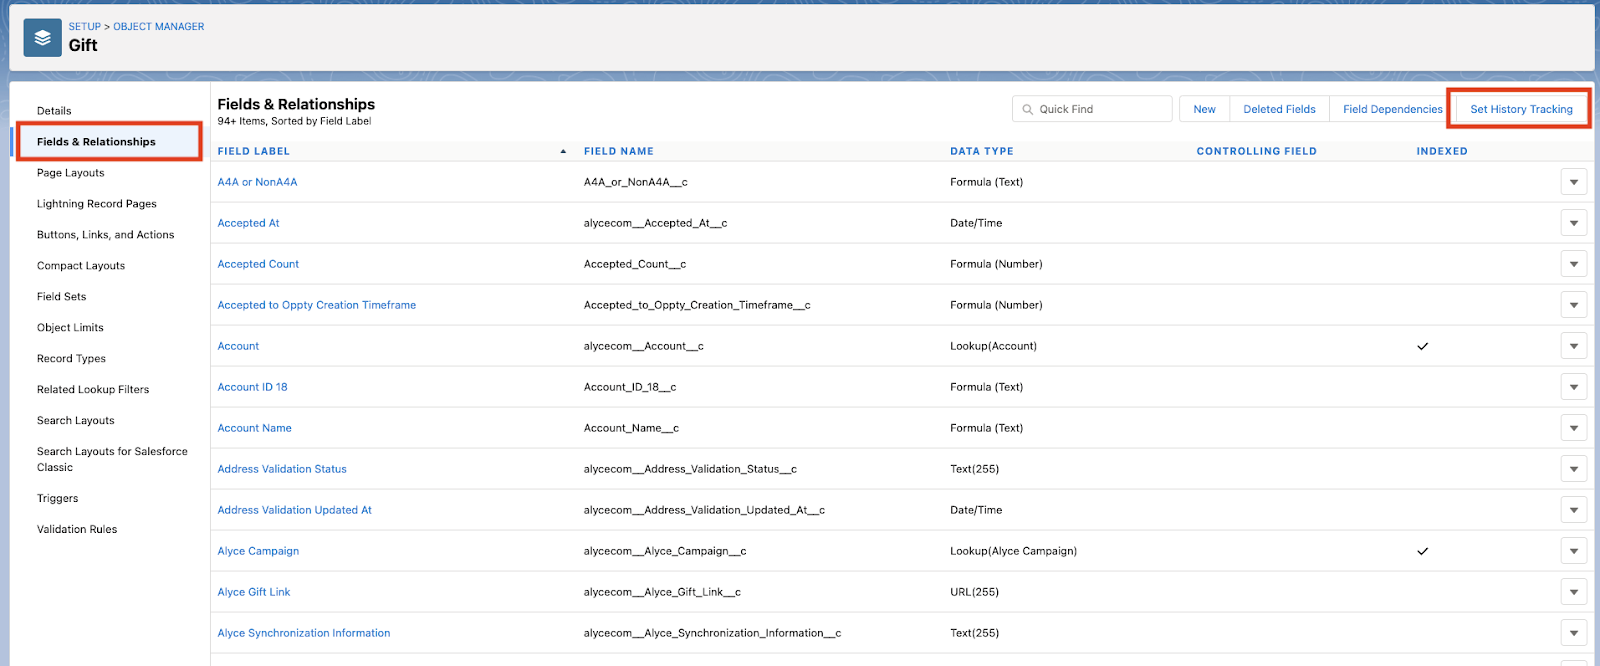Click the New field button
The width and height of the screenshot is (1600, 666).
[1204, 109]
